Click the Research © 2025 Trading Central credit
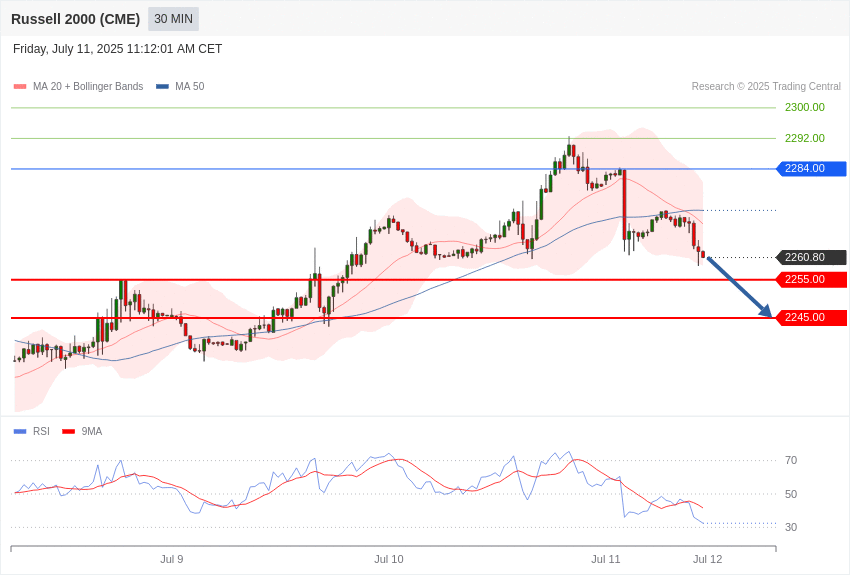This screenshot has width=850, height=576. (766, 86)
